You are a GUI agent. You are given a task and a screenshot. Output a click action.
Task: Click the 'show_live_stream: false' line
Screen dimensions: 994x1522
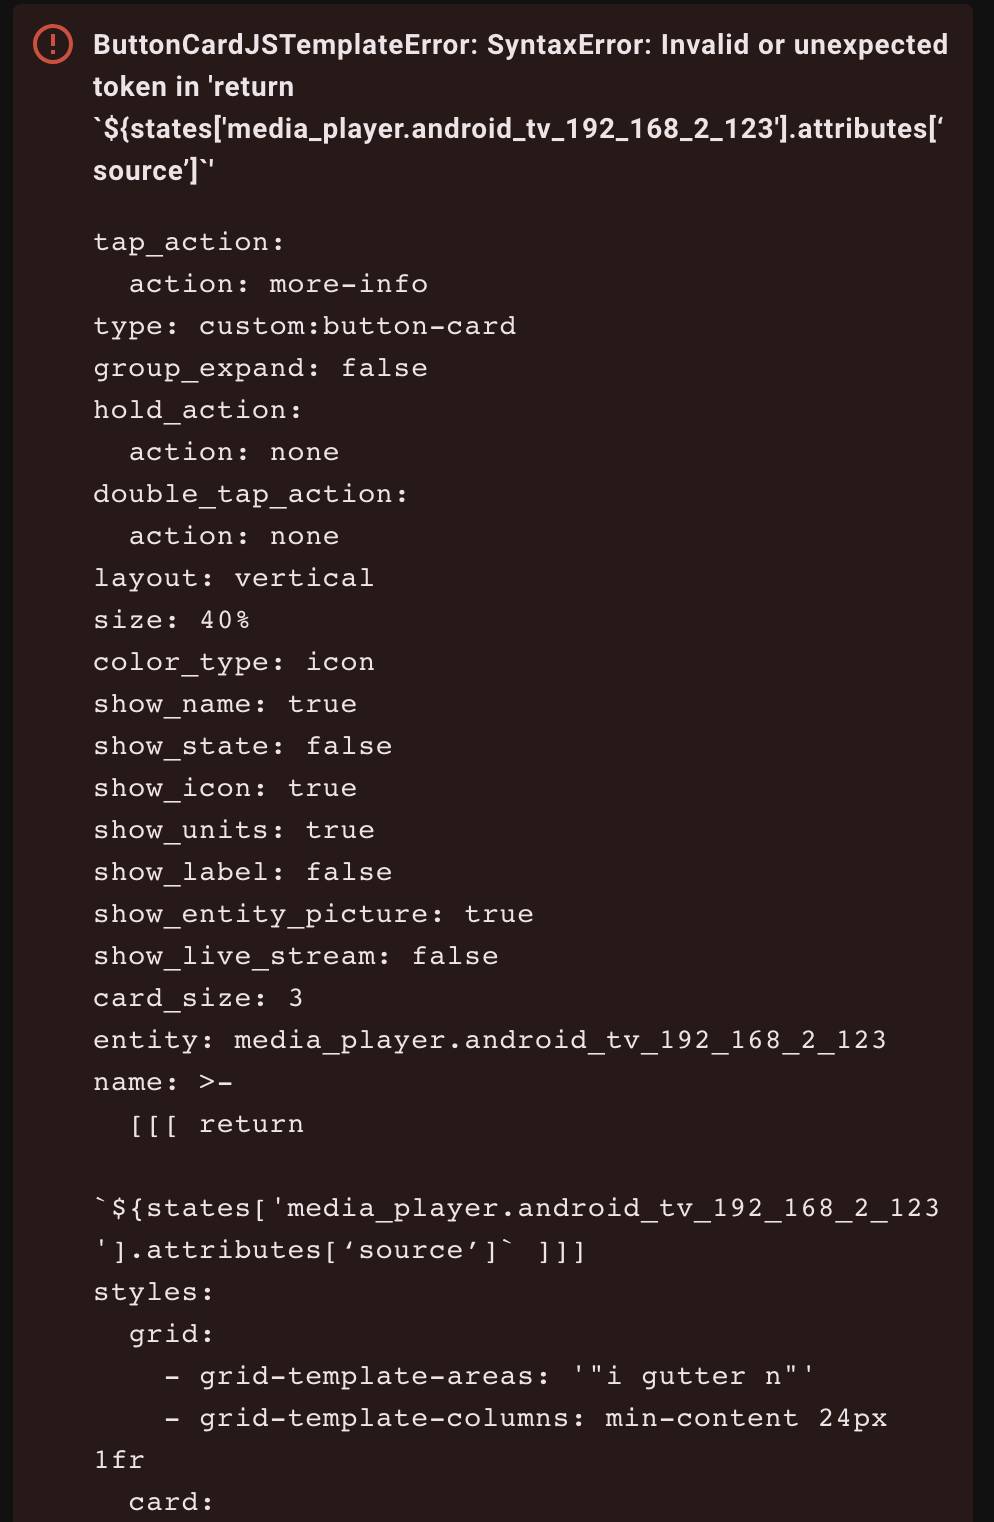pyautogui.click(x=295, y=956)
